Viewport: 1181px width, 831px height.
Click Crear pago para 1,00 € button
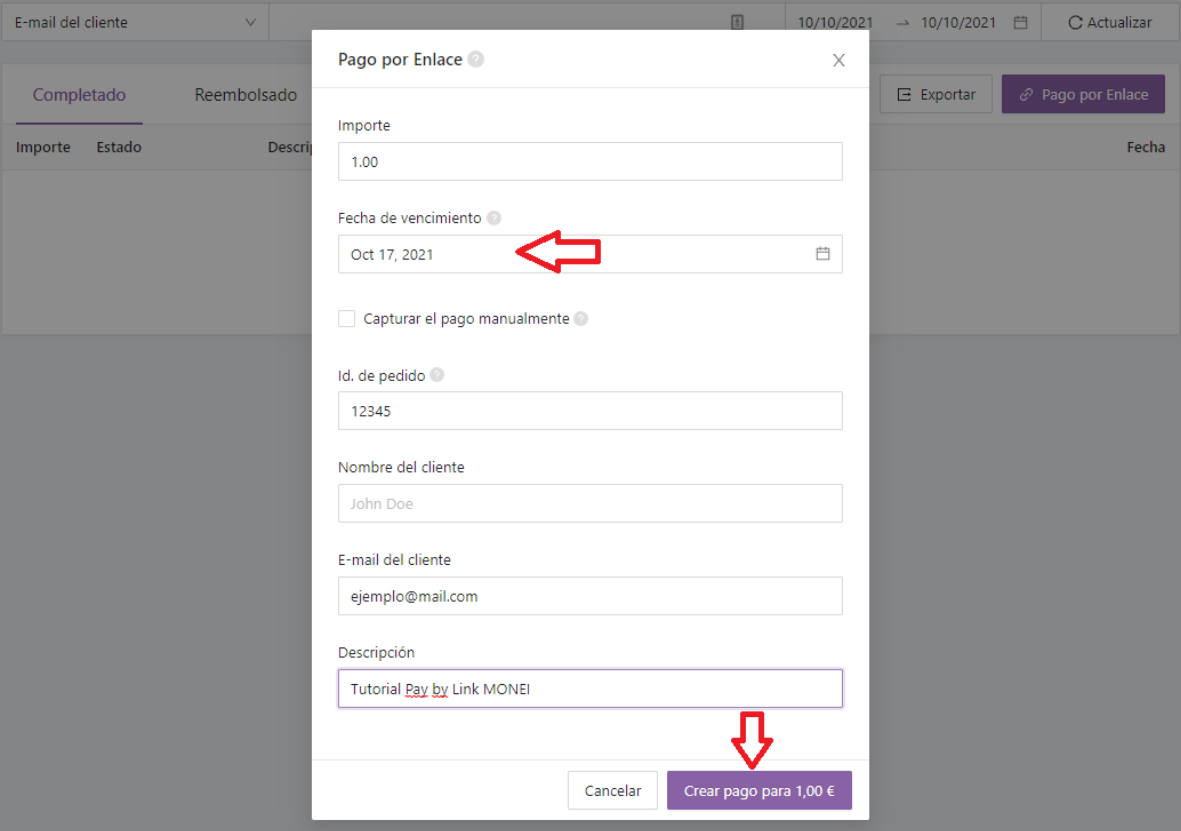759,790
